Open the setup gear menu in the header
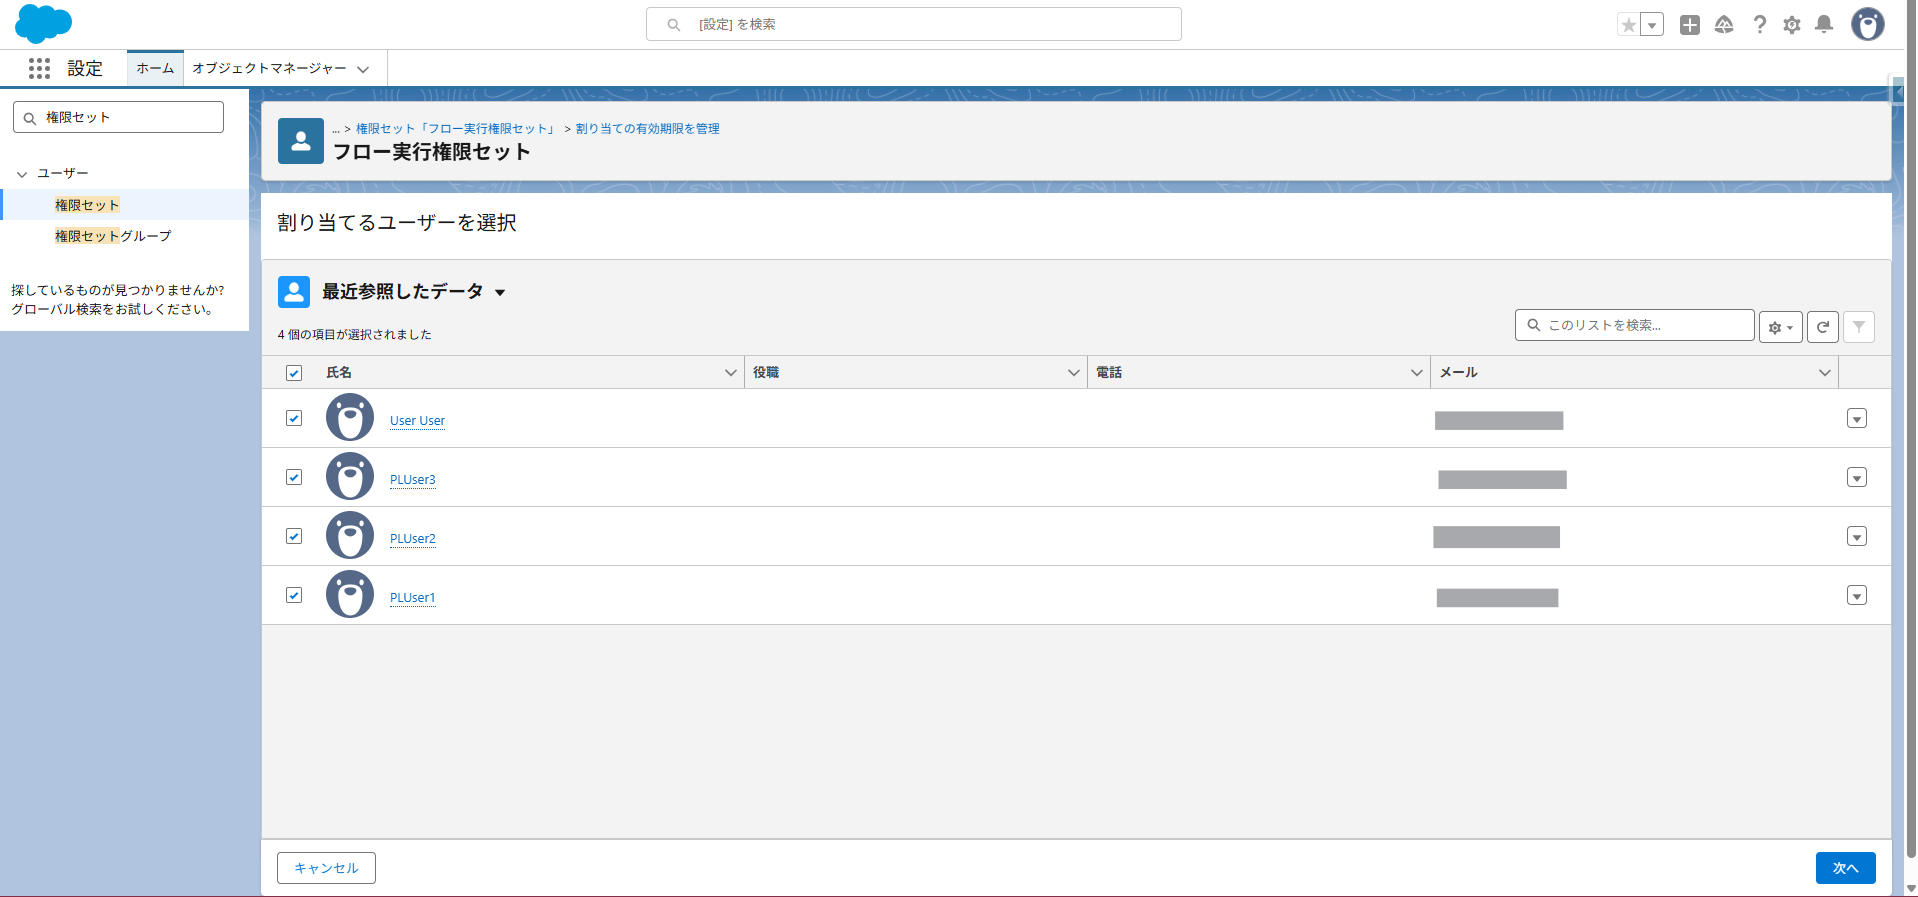The height and width of the screenshot is (897, 1918). coord(1791,25)
